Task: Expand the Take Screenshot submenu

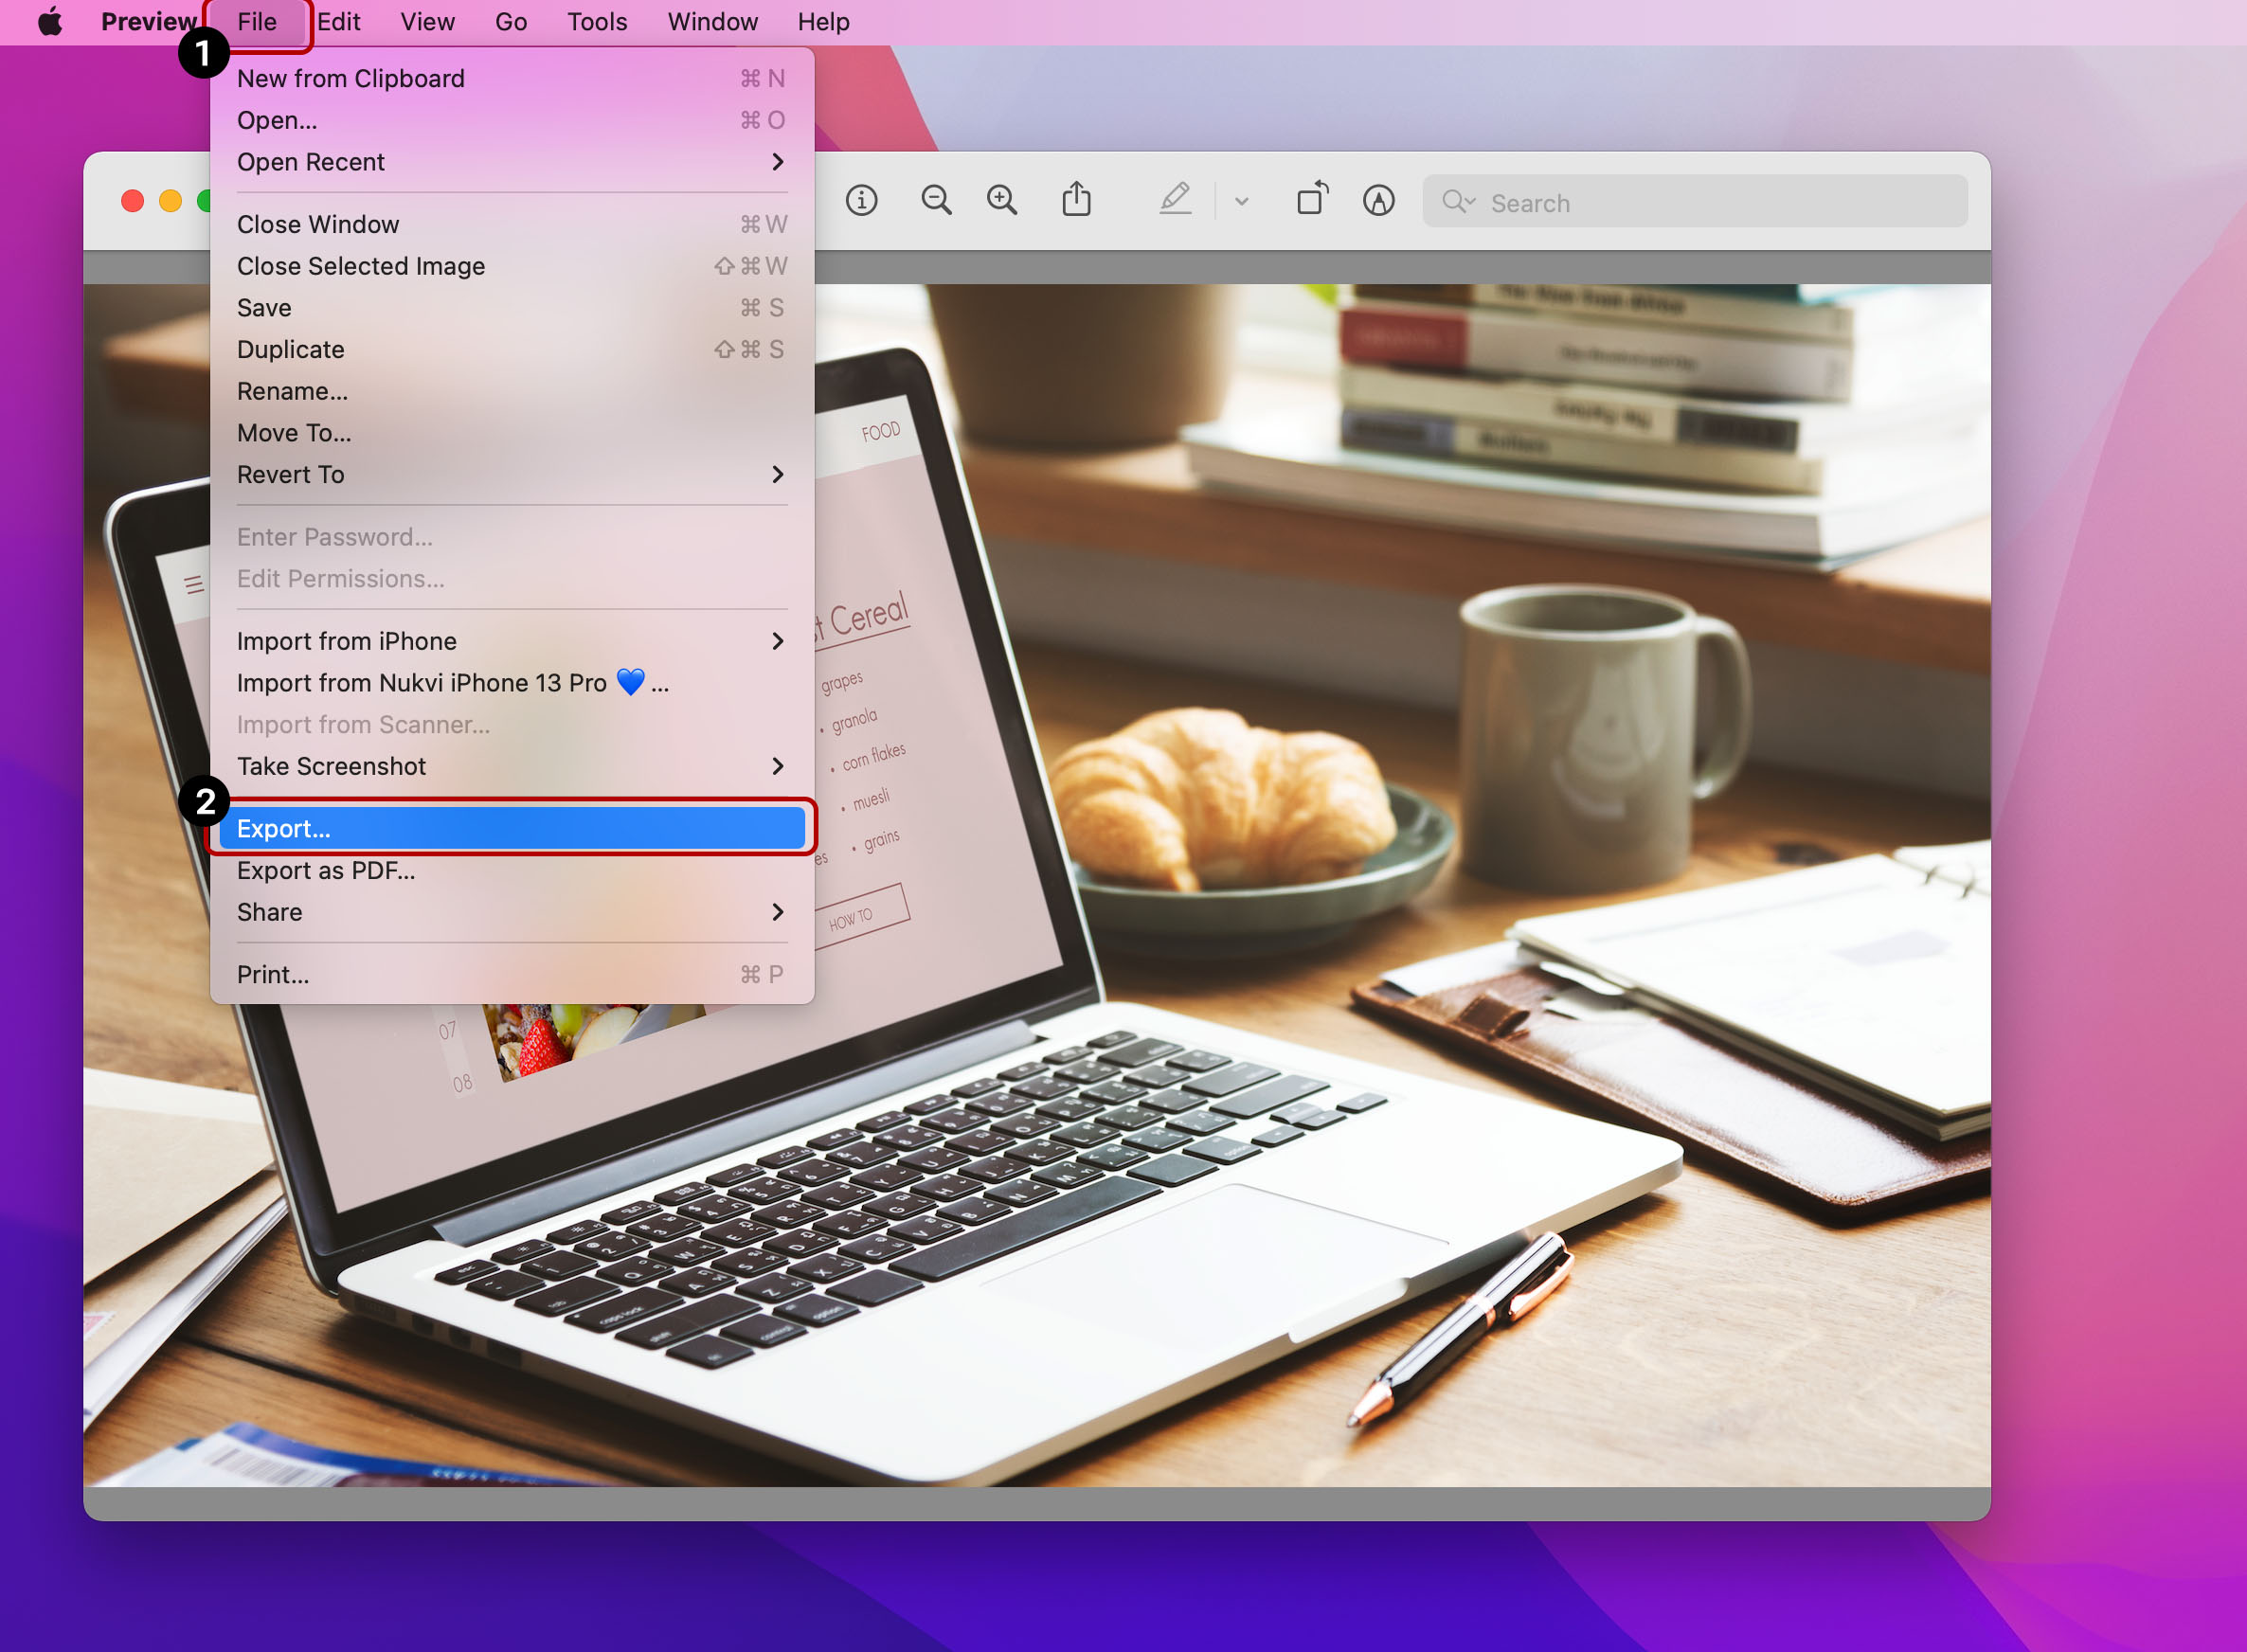Action: [510, 767]
